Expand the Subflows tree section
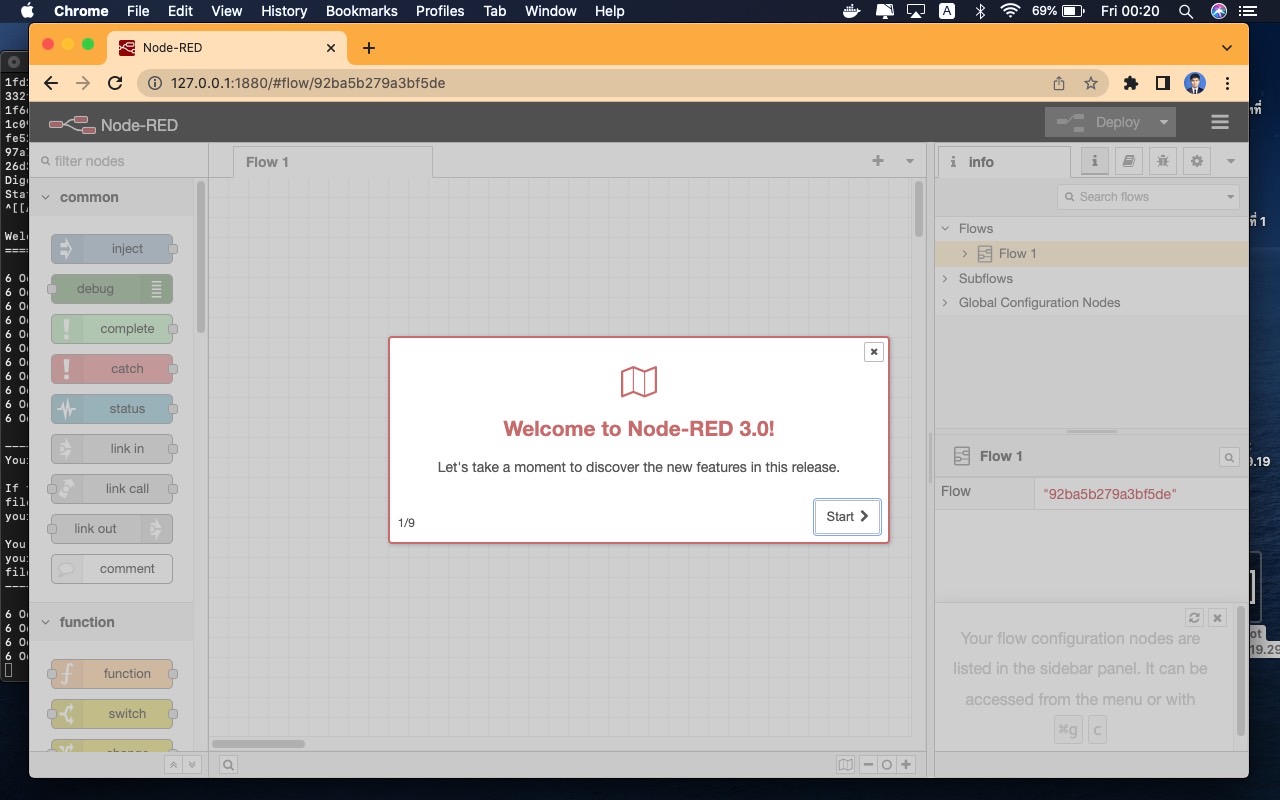This screenshot has width=1280, height=800. point(945,279)
